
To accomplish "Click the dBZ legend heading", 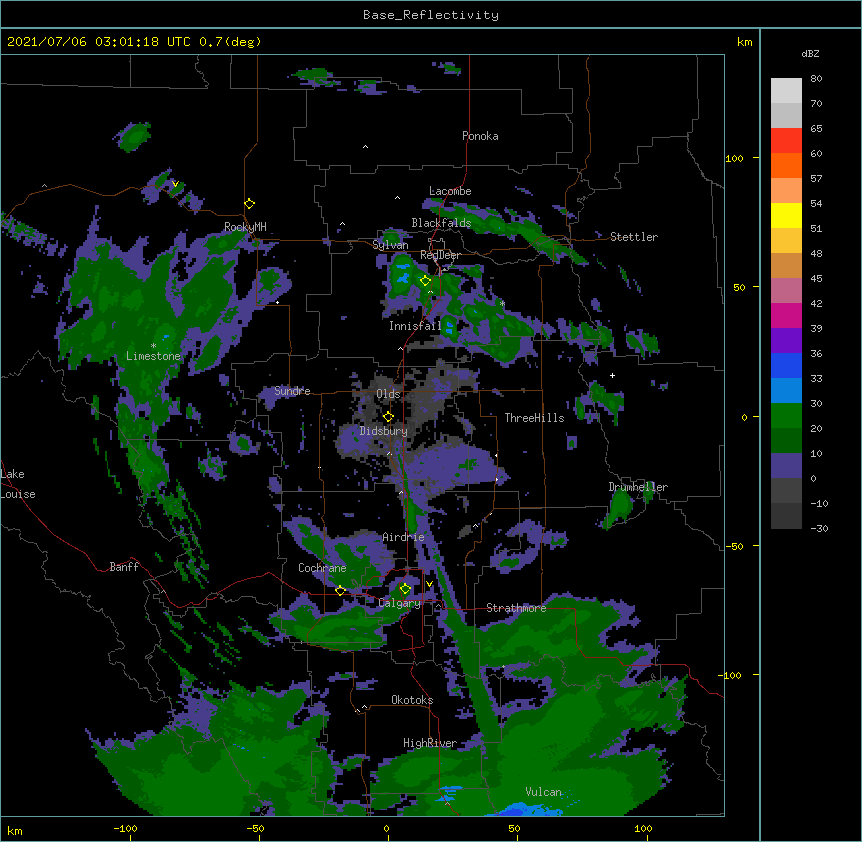I will (810, 53).
